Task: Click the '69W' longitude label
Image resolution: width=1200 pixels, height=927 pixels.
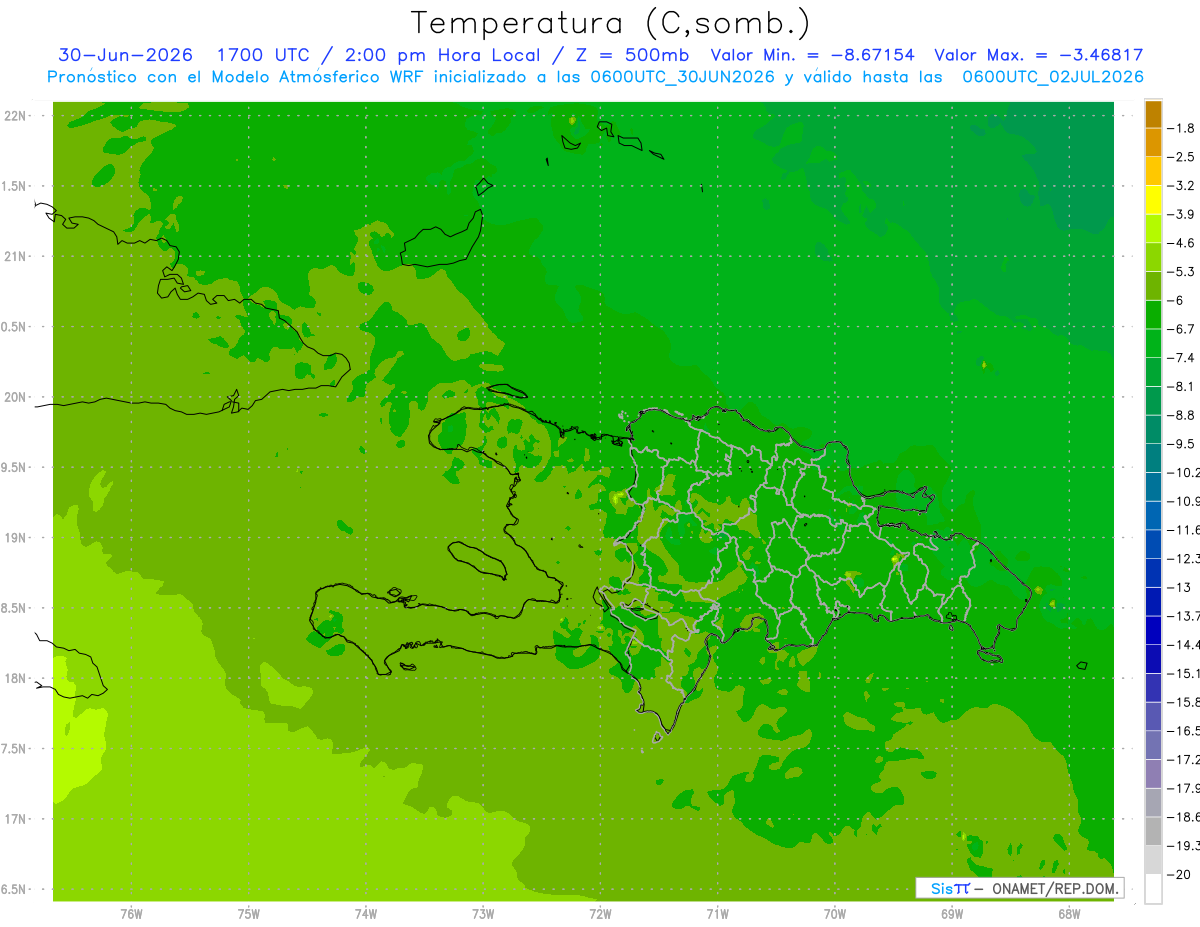Action: 952,914
